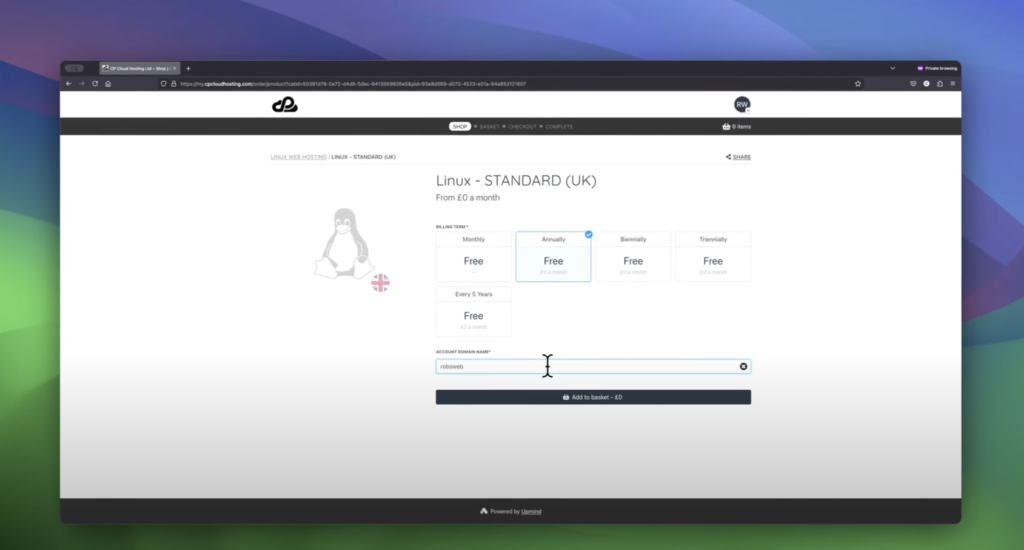Viewport: 1024px width, 550px height.
Task: Open the extensions puzzle icon
Action: [940, 84]
